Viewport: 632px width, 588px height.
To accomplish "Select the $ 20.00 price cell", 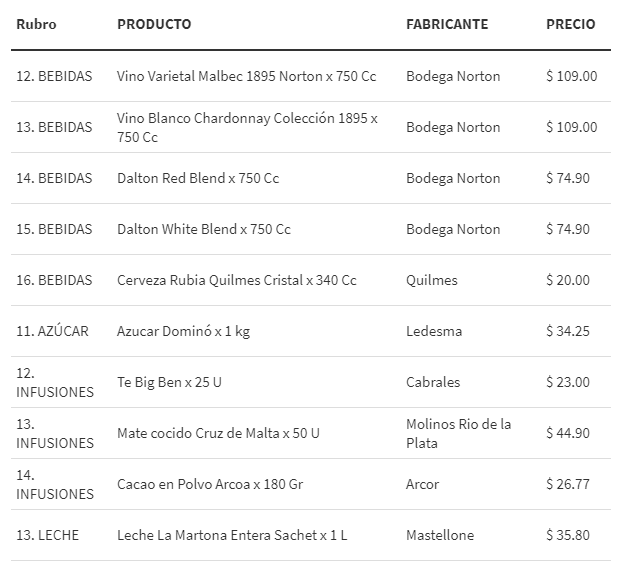I will point(568,280).
